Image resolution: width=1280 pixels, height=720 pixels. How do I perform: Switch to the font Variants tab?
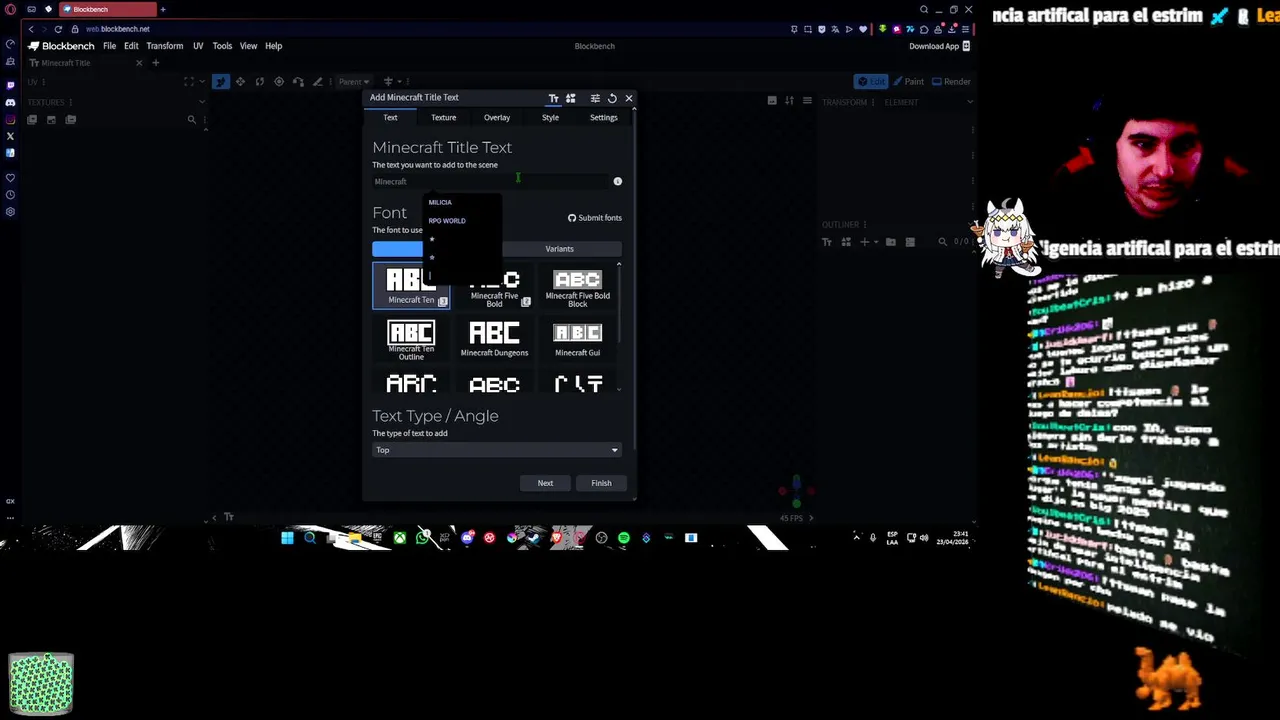coord(559,249)
